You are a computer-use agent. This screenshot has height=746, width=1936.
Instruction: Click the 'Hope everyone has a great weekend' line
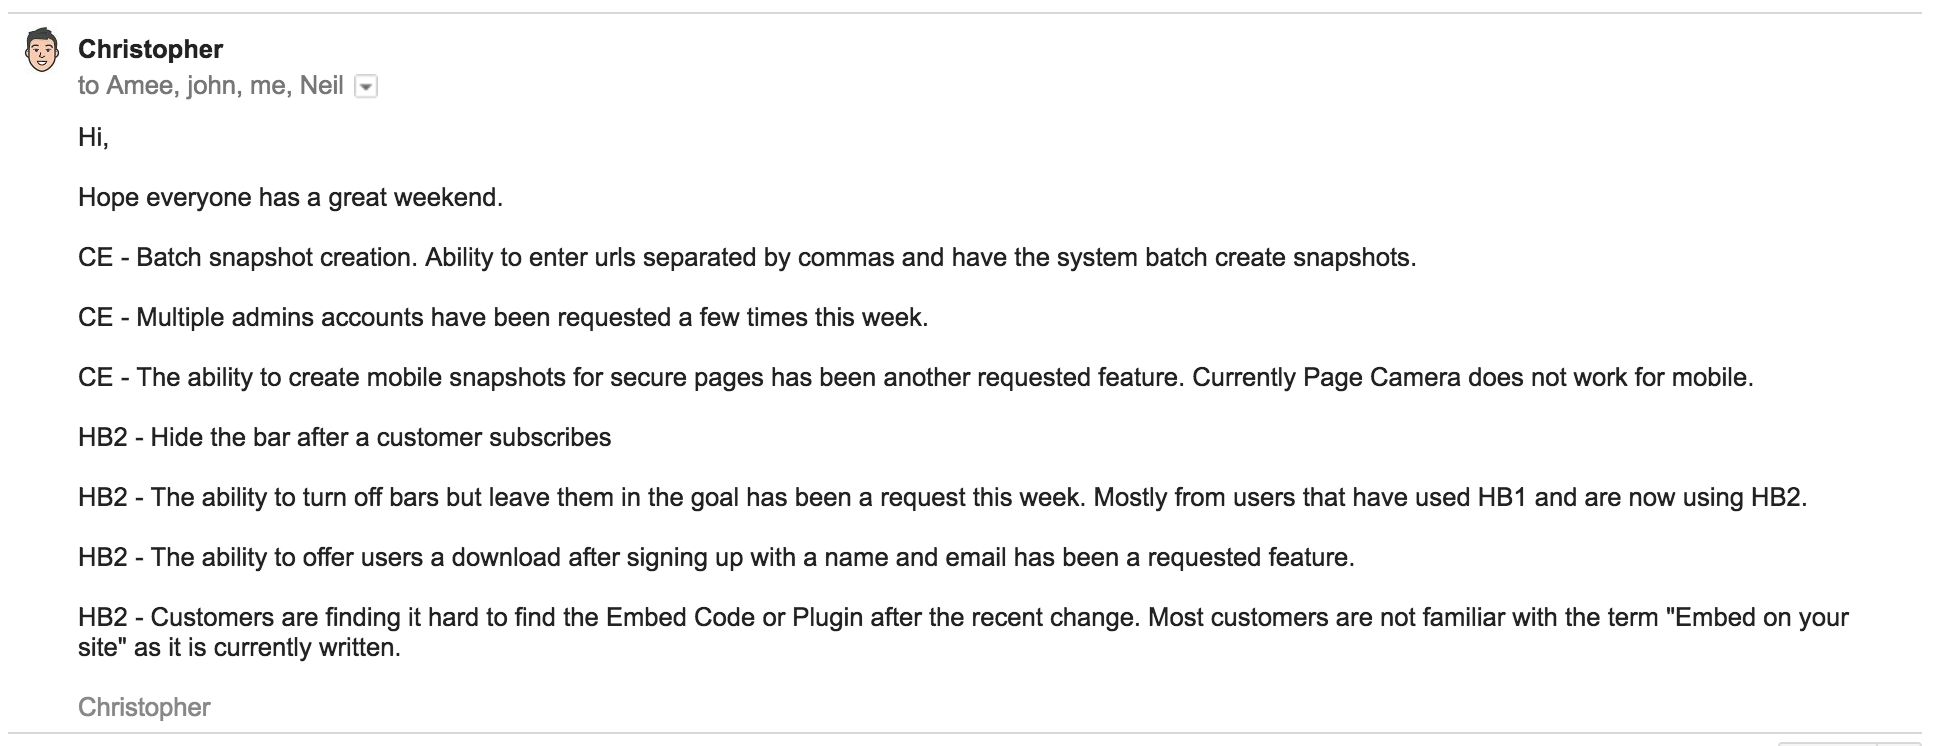pyautogui.click(x=290, y=197)
